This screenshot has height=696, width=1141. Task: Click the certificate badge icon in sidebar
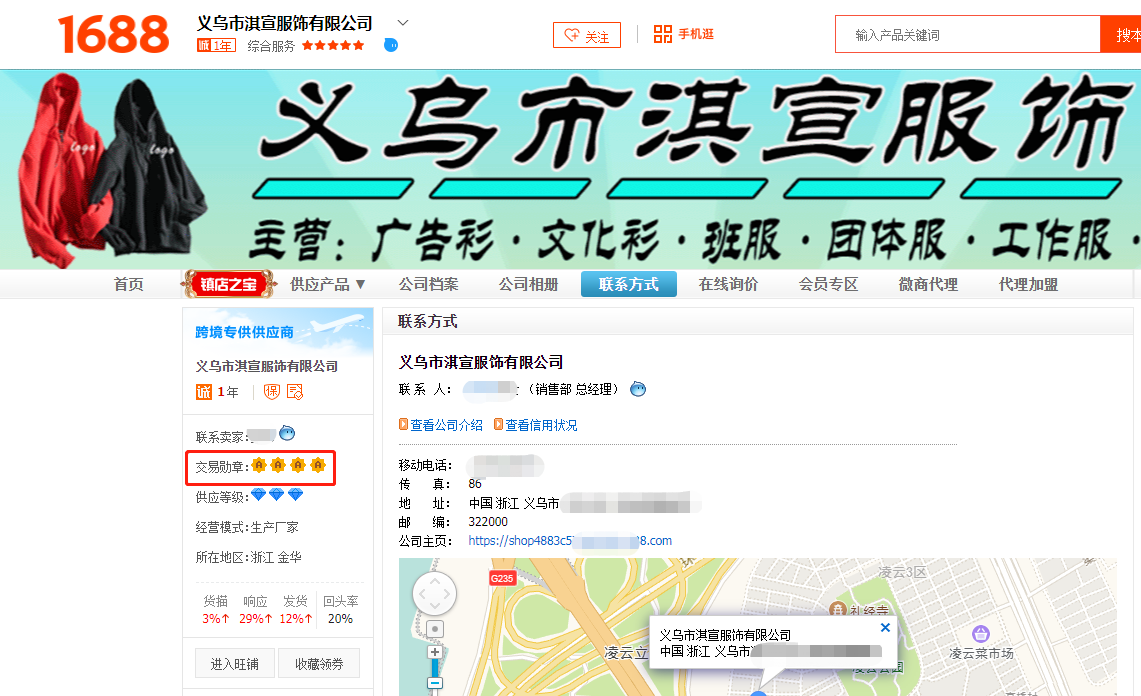click(x=295, y=392)
